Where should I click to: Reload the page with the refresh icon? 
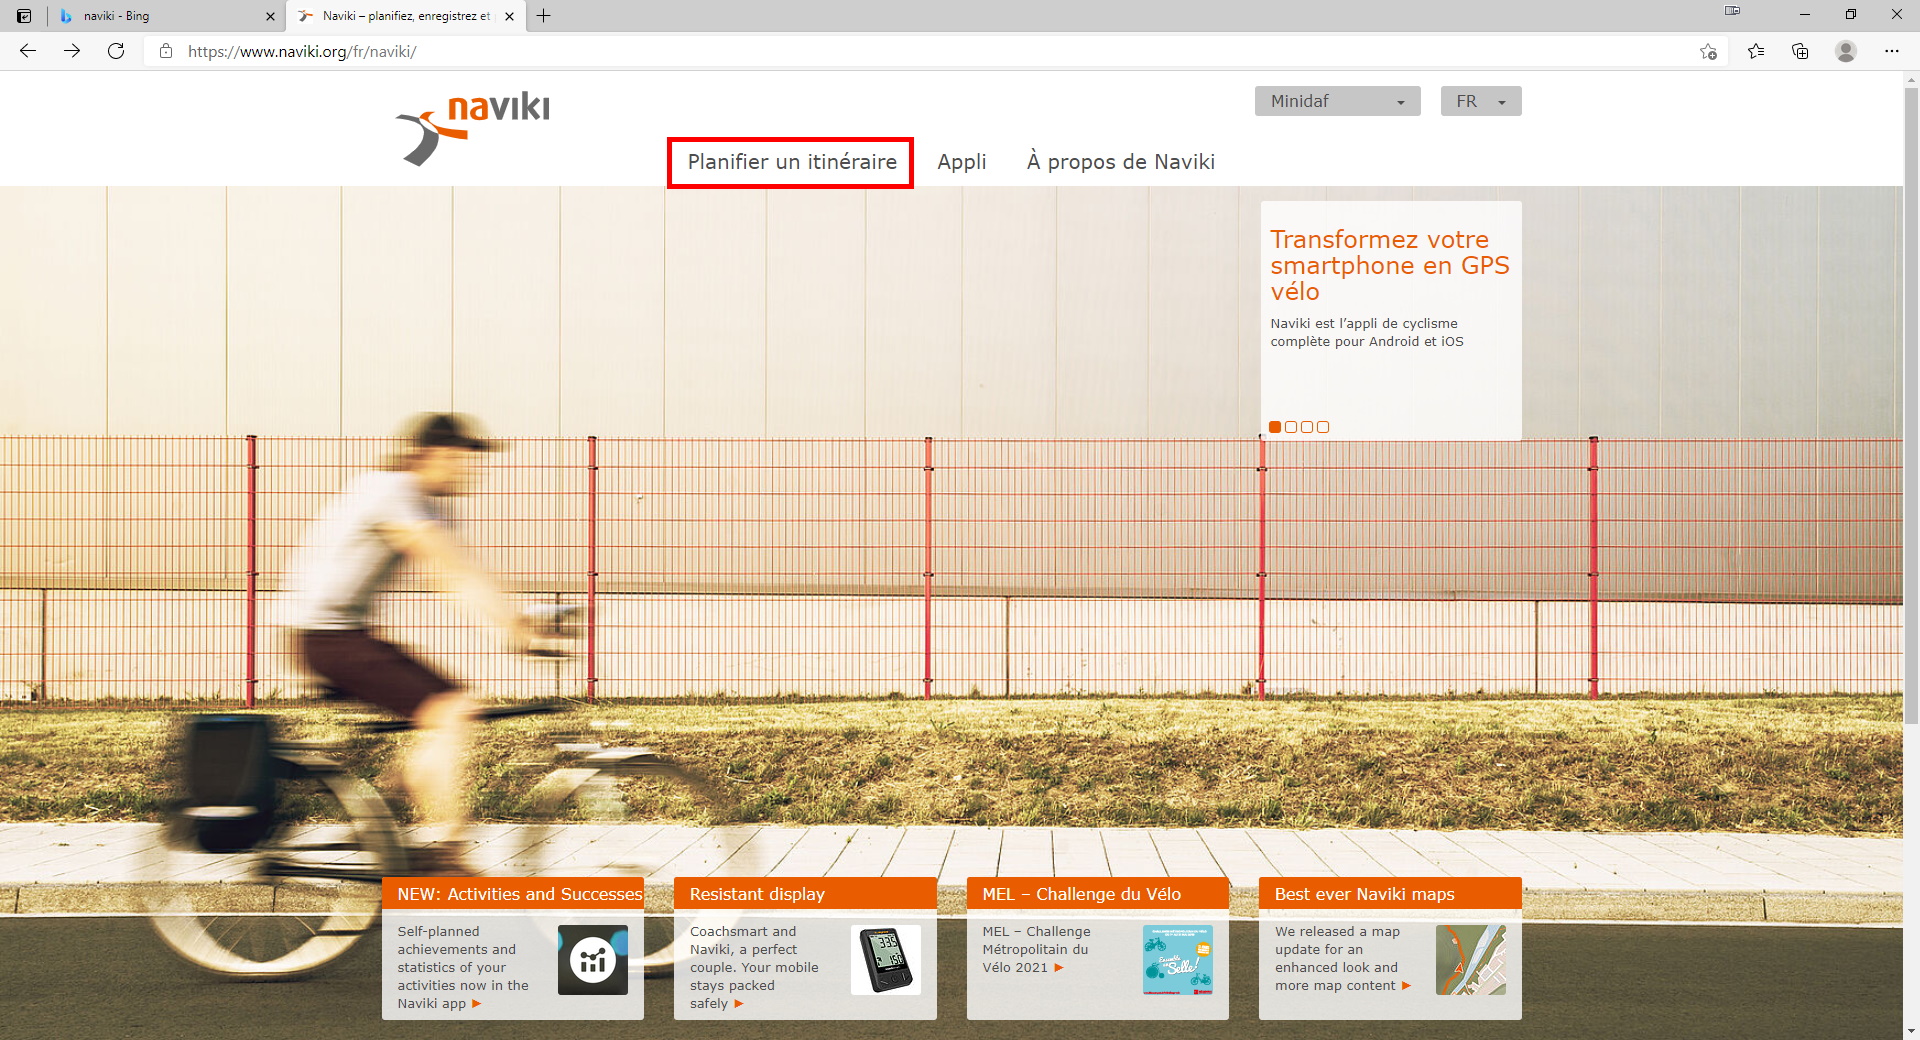[116, 51]
